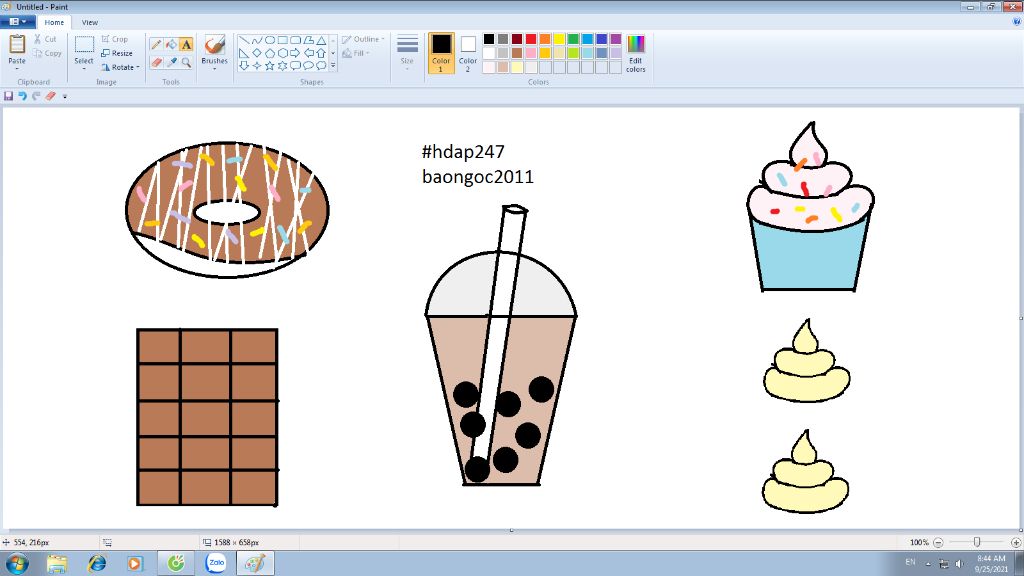Image resolution: width=1024 pixels, height=576 pixels.
Task: Select the Pencil tool
Action: tap(156, 44)
